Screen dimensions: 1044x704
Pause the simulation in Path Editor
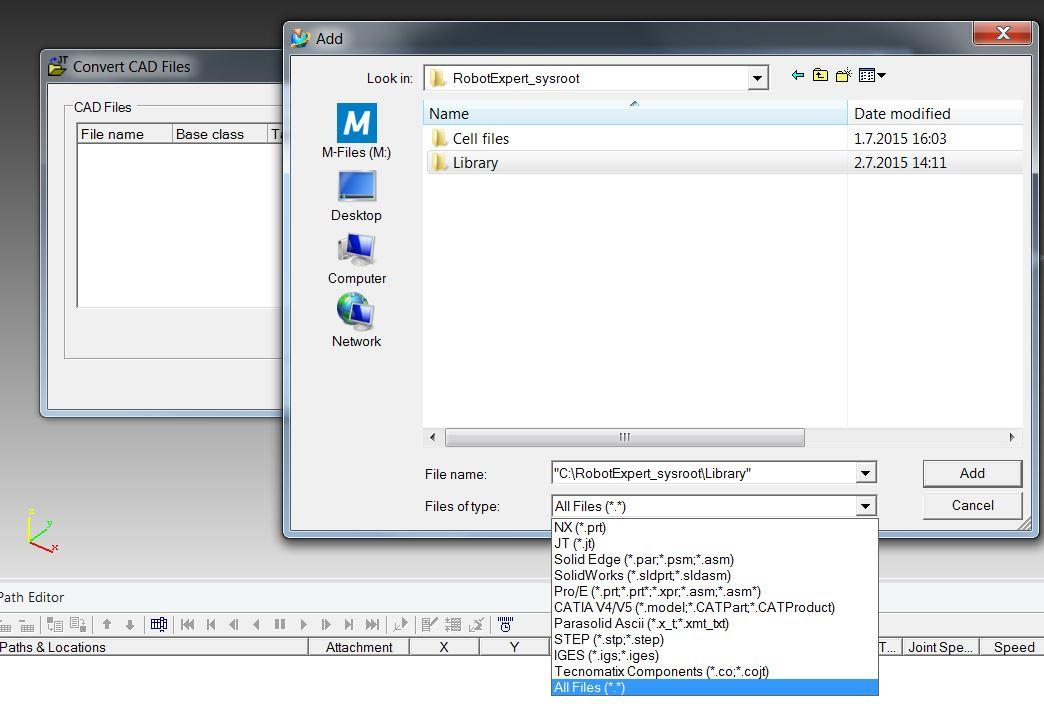[x=280, y=624]
